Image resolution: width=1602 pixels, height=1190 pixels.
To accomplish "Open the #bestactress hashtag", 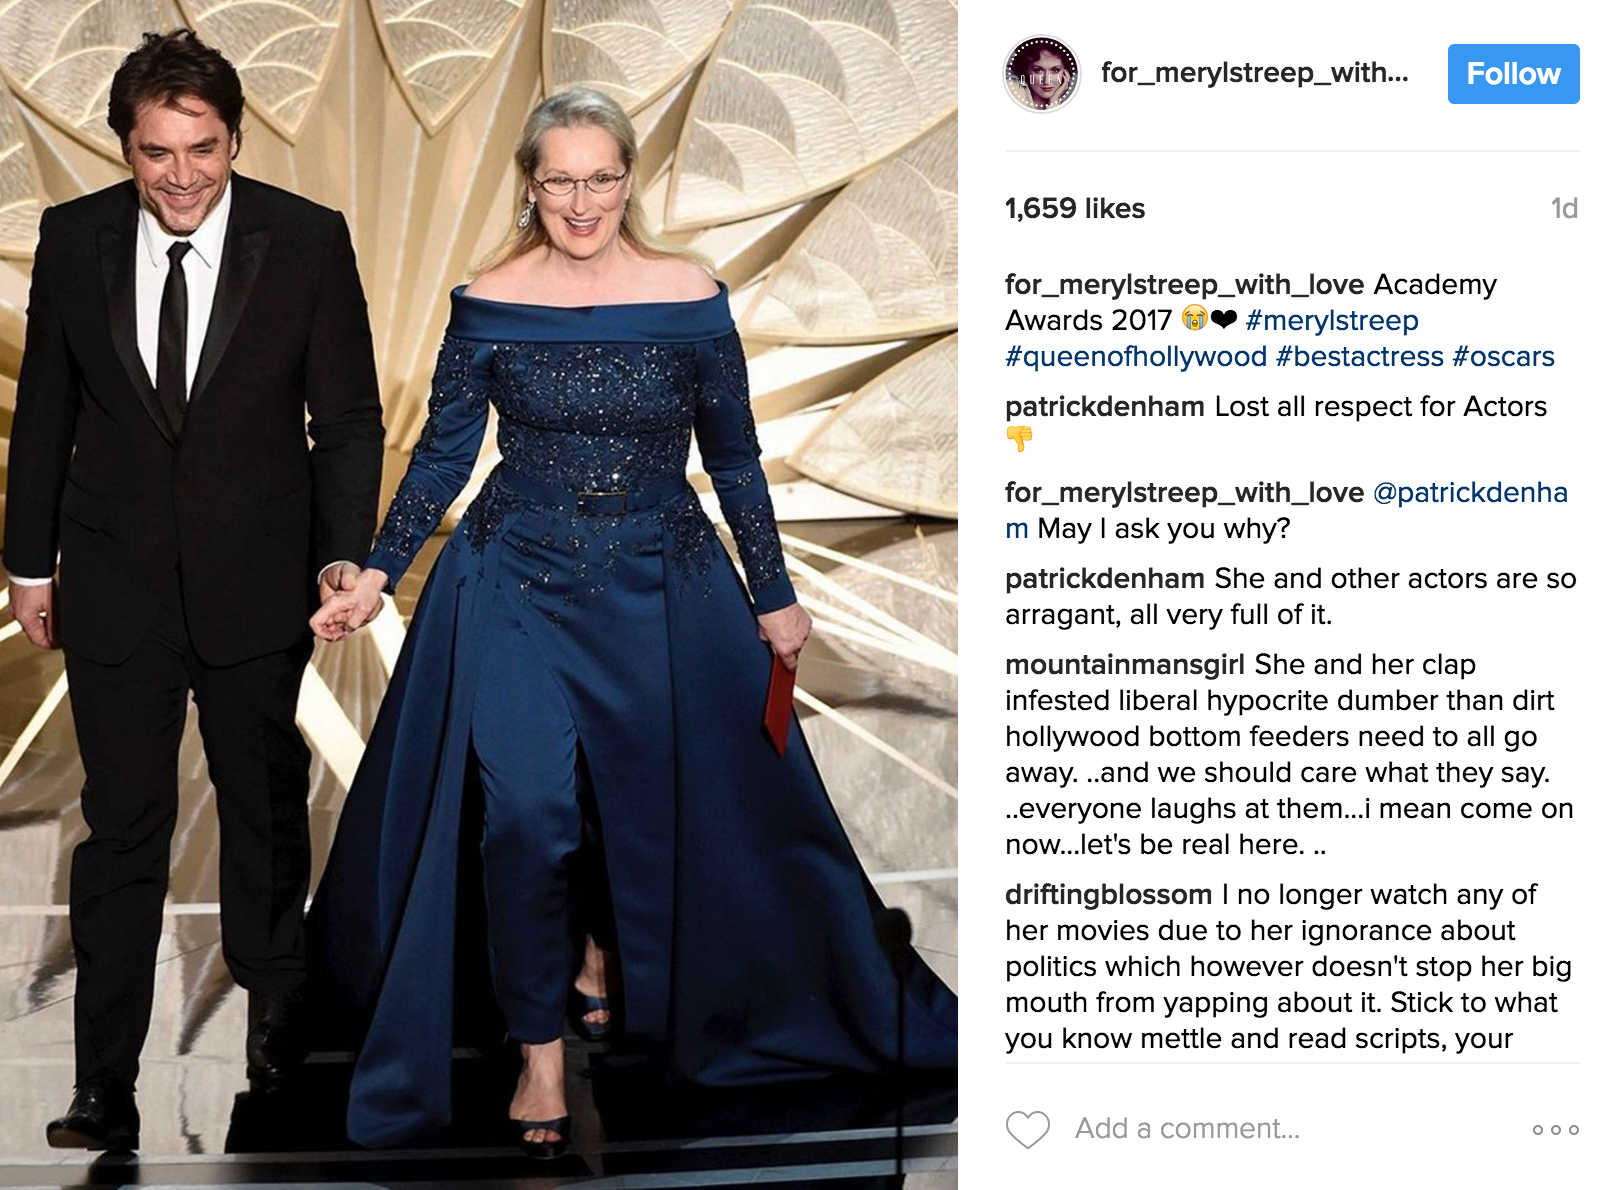I will point(1360,356).
